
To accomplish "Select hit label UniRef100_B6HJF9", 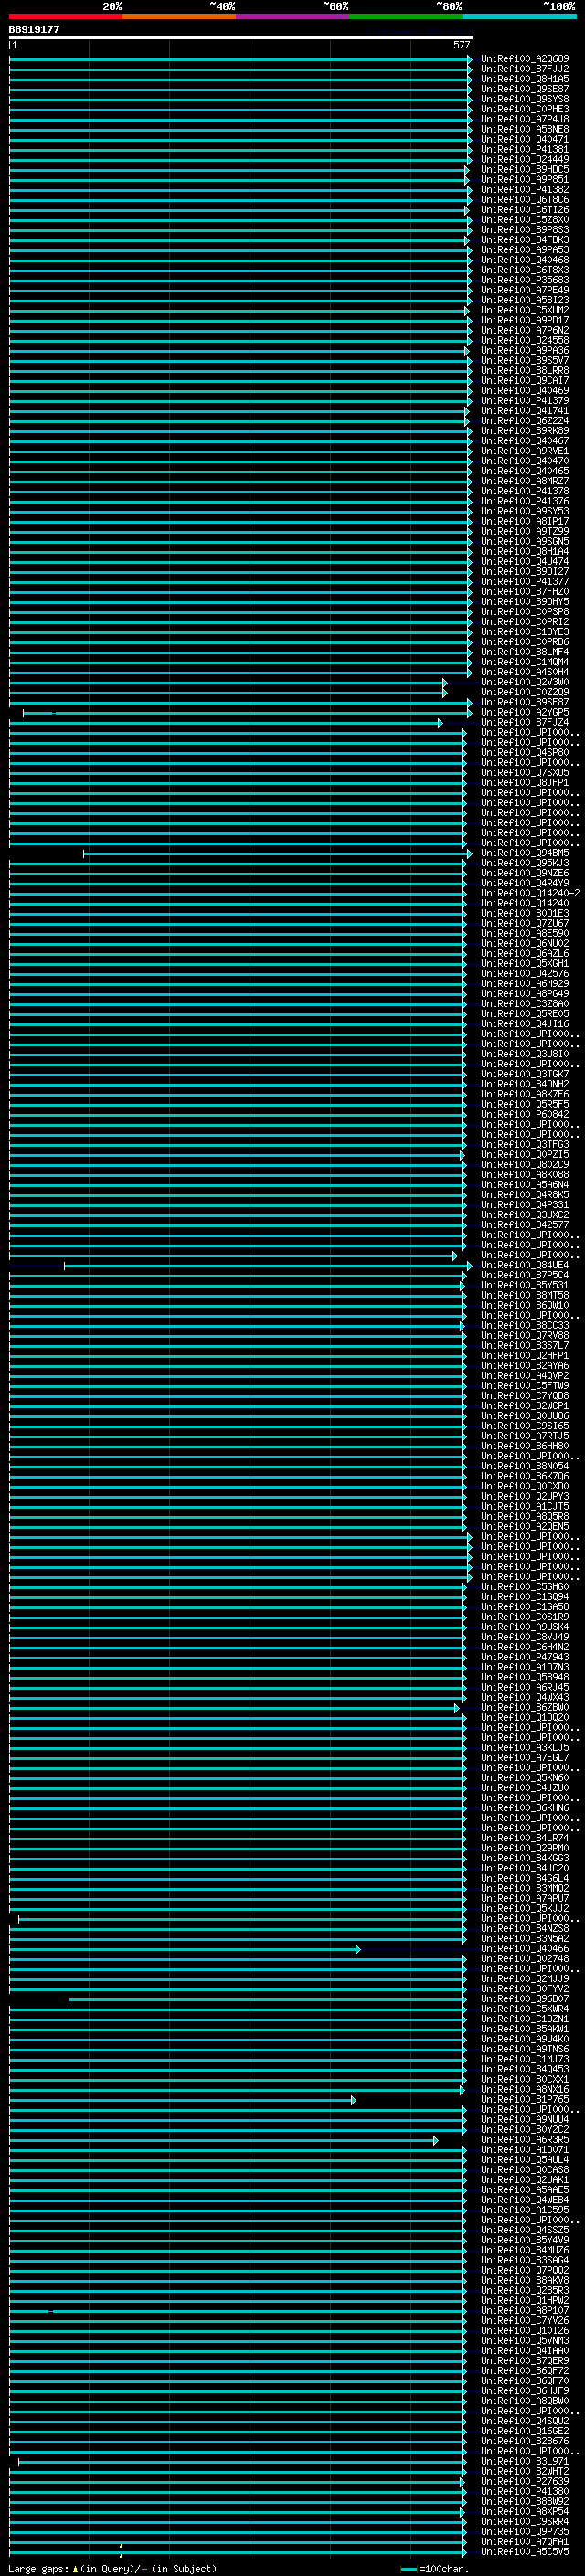I will click(x=525, y=2392).
